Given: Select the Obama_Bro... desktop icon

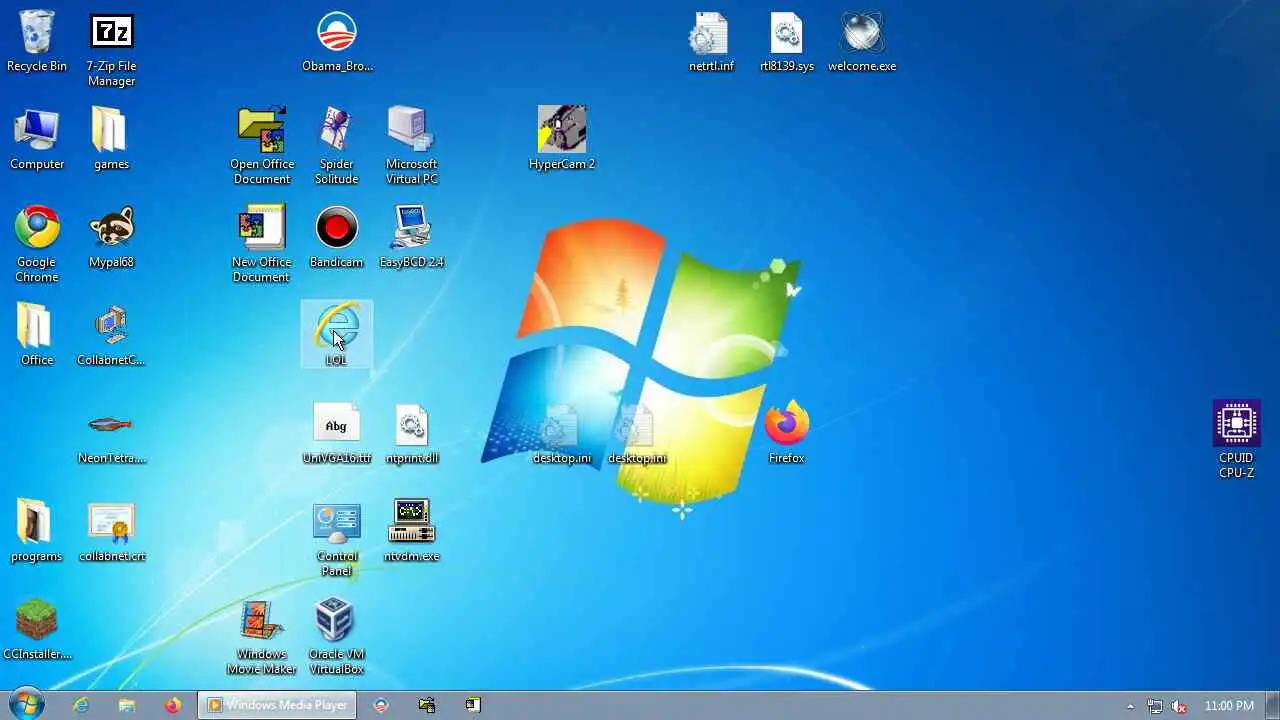Looking at the screenshot, I should click(337, 42).
